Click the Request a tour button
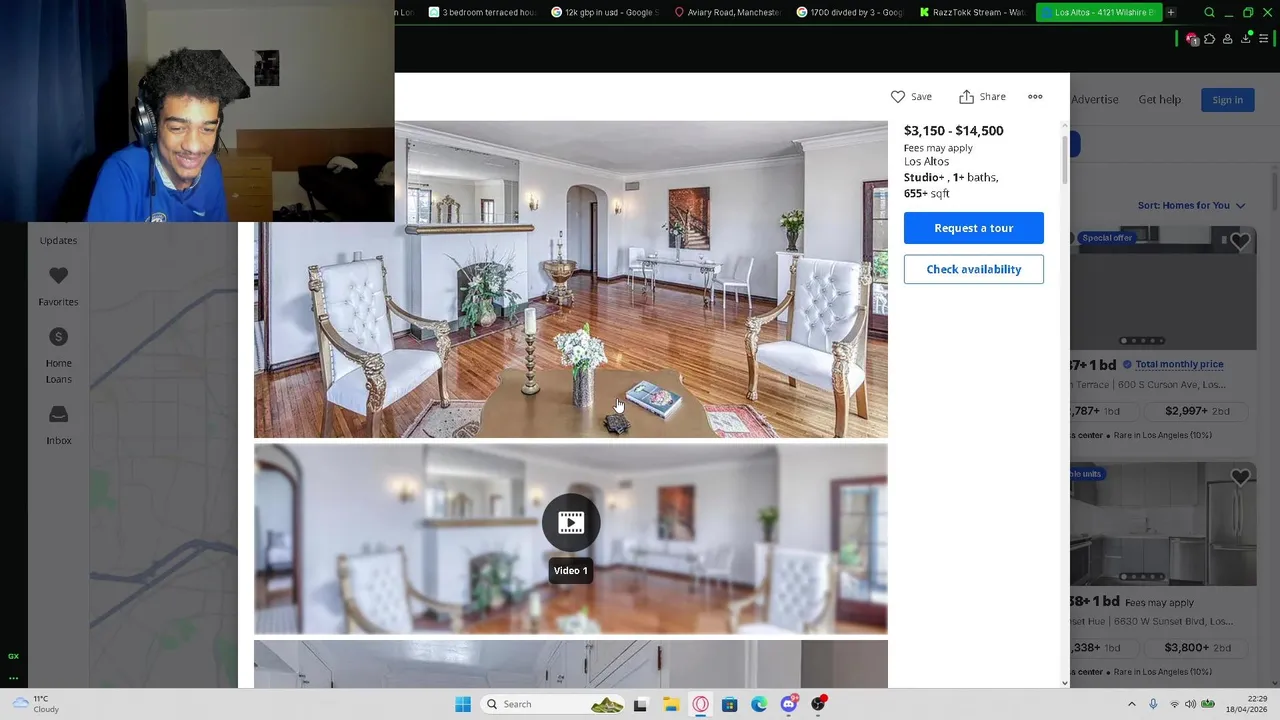 point(974,228)
